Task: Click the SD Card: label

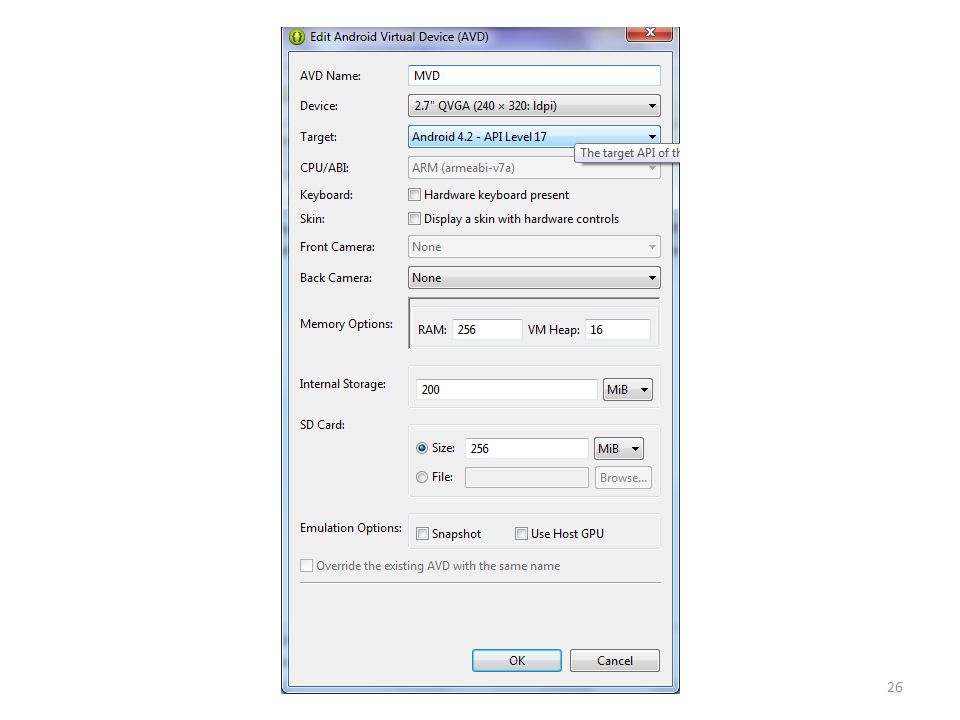Action: point(322,425)
